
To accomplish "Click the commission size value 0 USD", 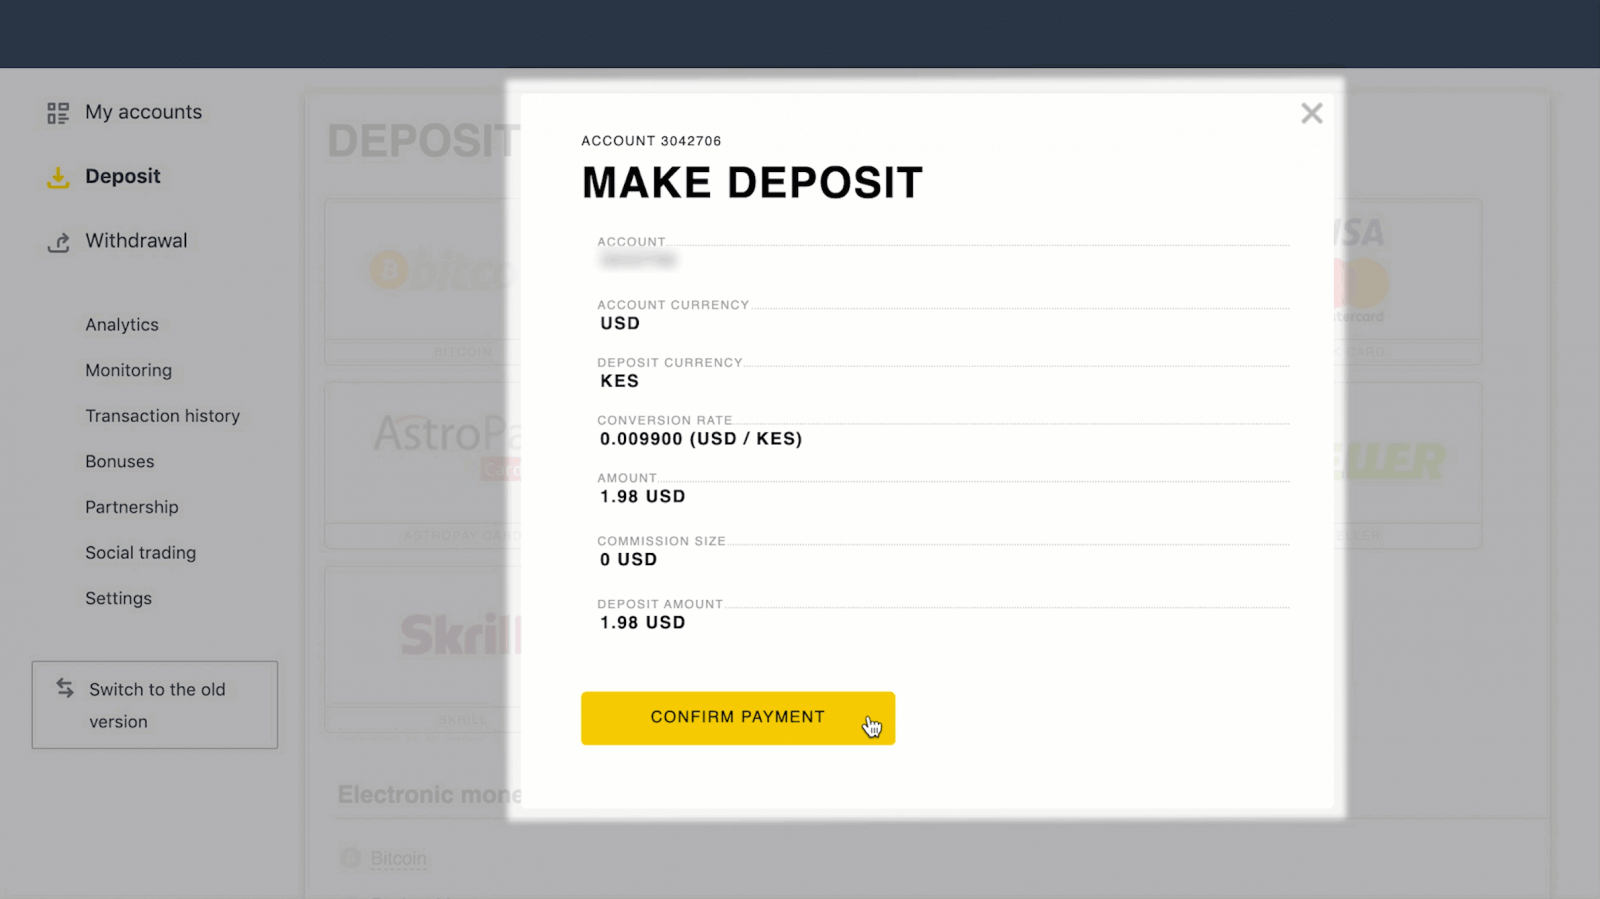I will pyautogui.click(x=628, y=560).
